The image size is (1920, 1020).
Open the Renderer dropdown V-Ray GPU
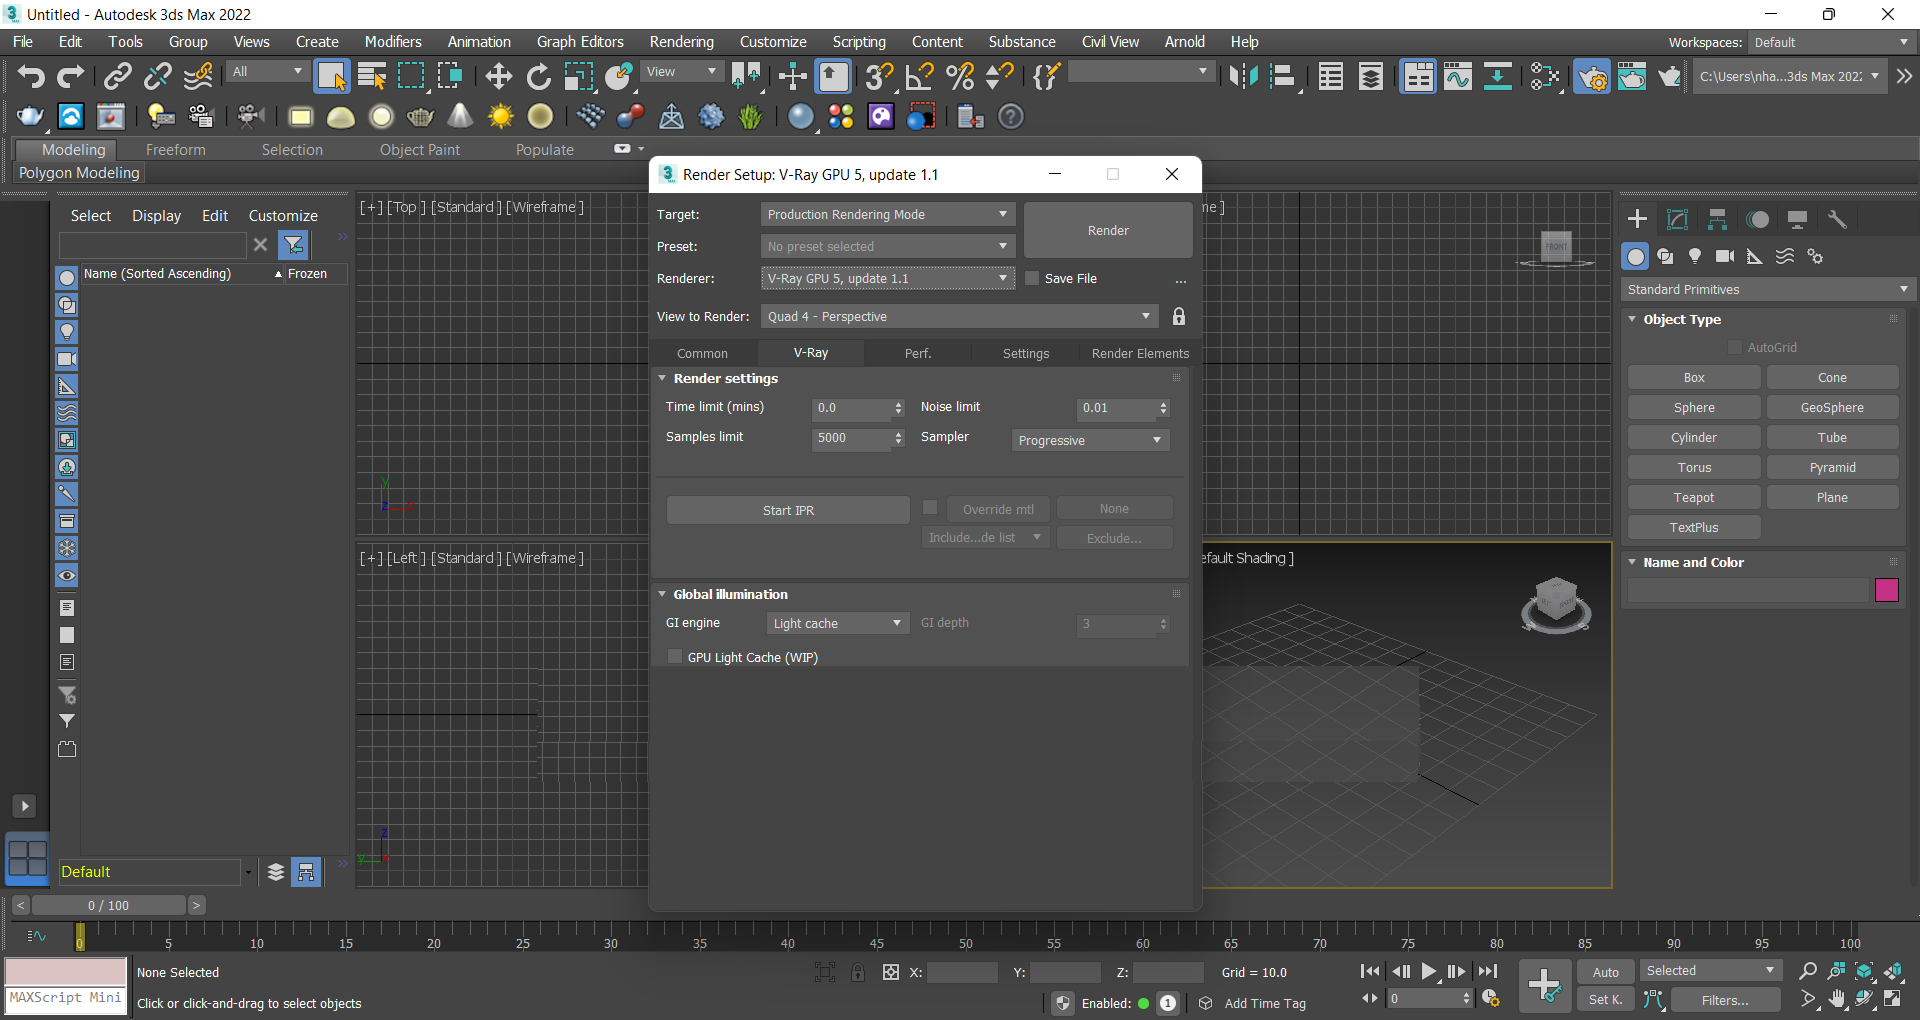[x=888, y=279]
